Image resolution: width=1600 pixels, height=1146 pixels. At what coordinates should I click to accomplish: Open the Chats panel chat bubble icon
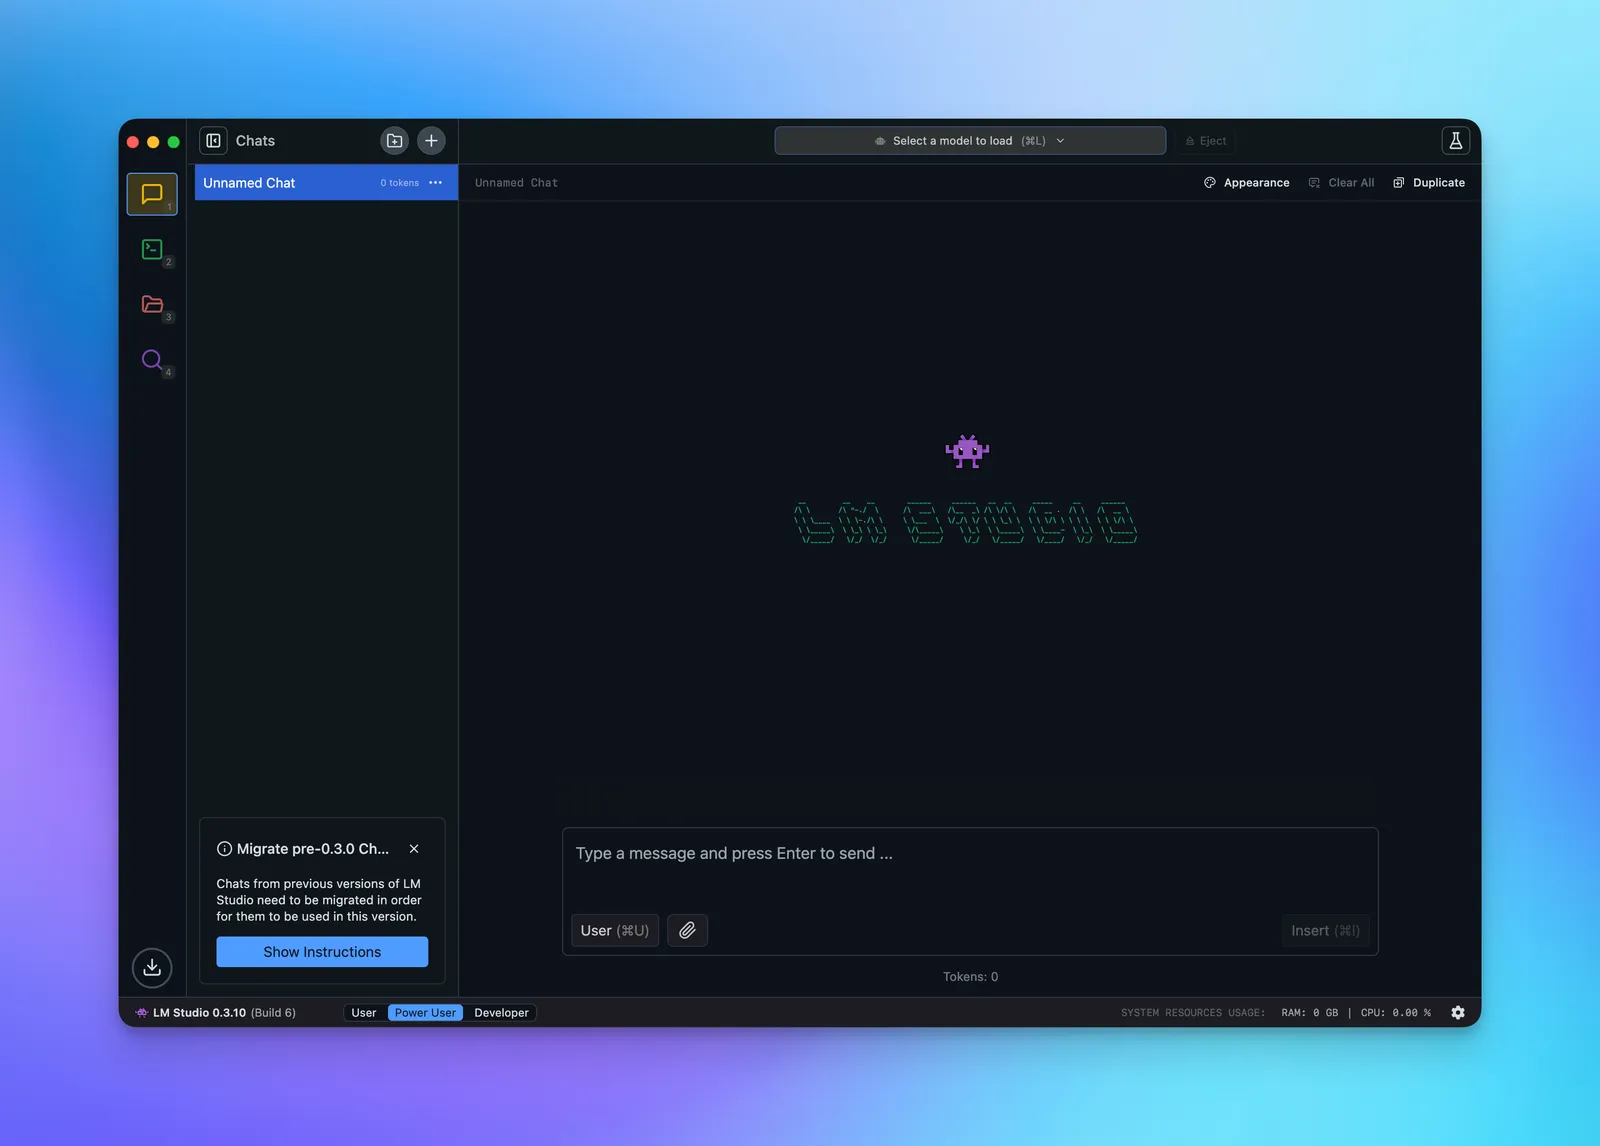click(x=152, y=193)
